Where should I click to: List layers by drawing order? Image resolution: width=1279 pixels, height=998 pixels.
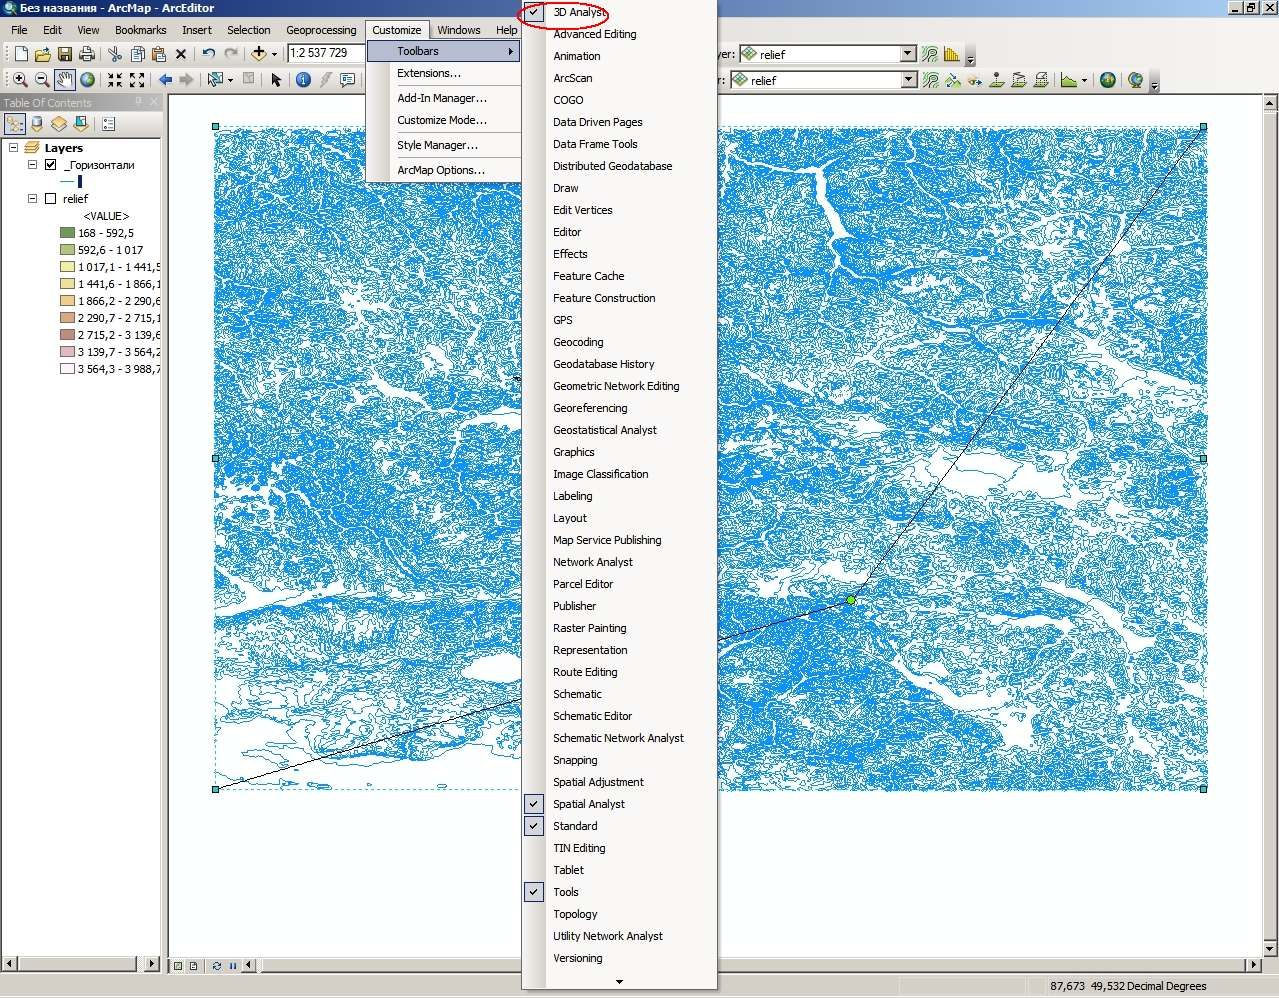click(15, 124)
